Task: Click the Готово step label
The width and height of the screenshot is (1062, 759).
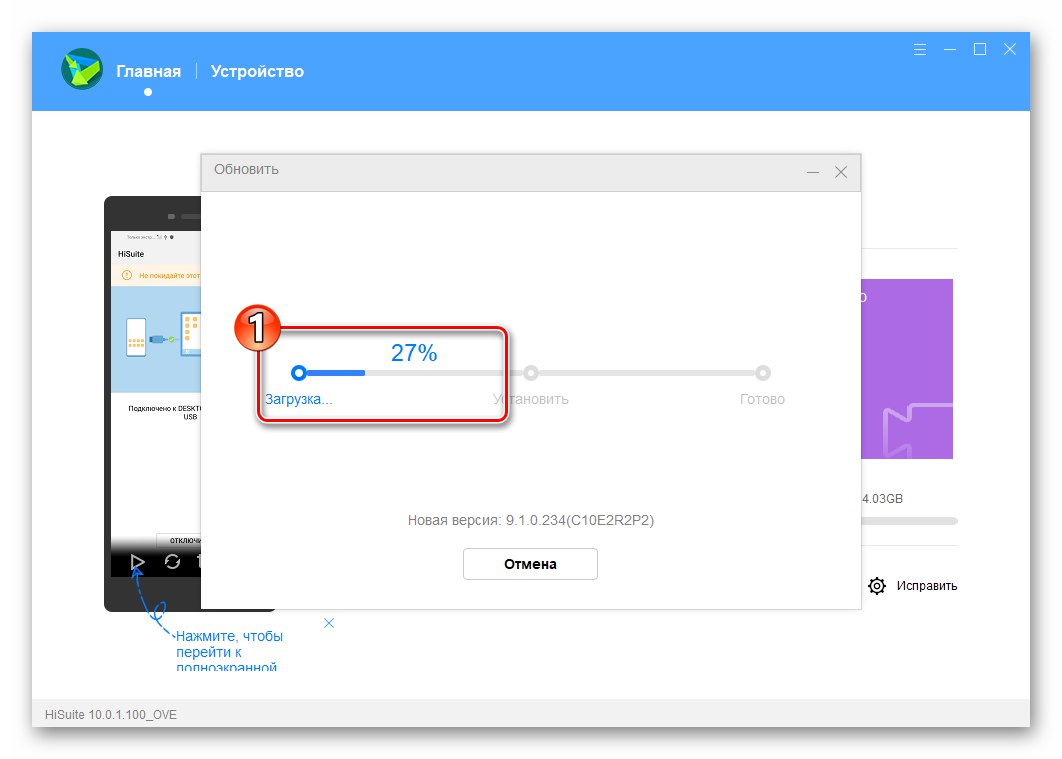Action: point(762,399)
